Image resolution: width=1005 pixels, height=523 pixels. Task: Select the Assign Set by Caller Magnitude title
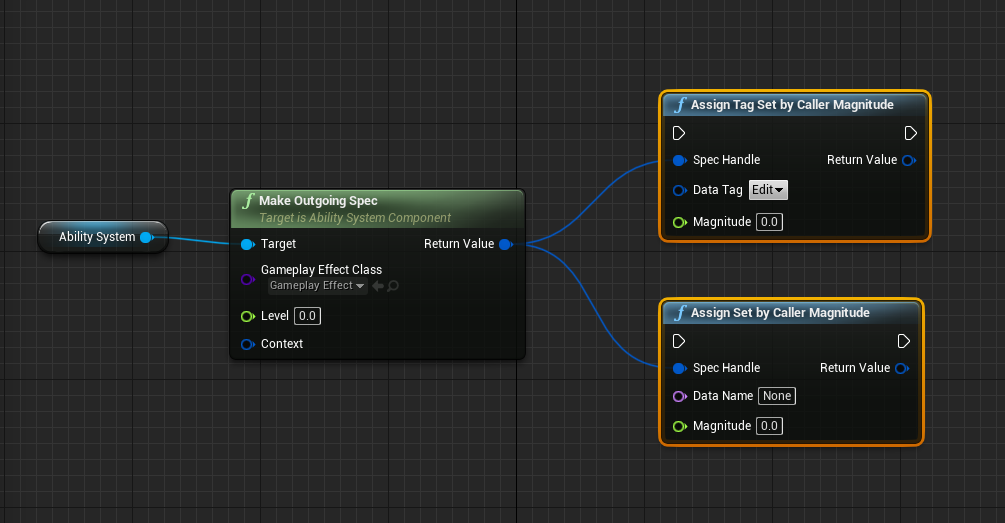tap(780, 313)
